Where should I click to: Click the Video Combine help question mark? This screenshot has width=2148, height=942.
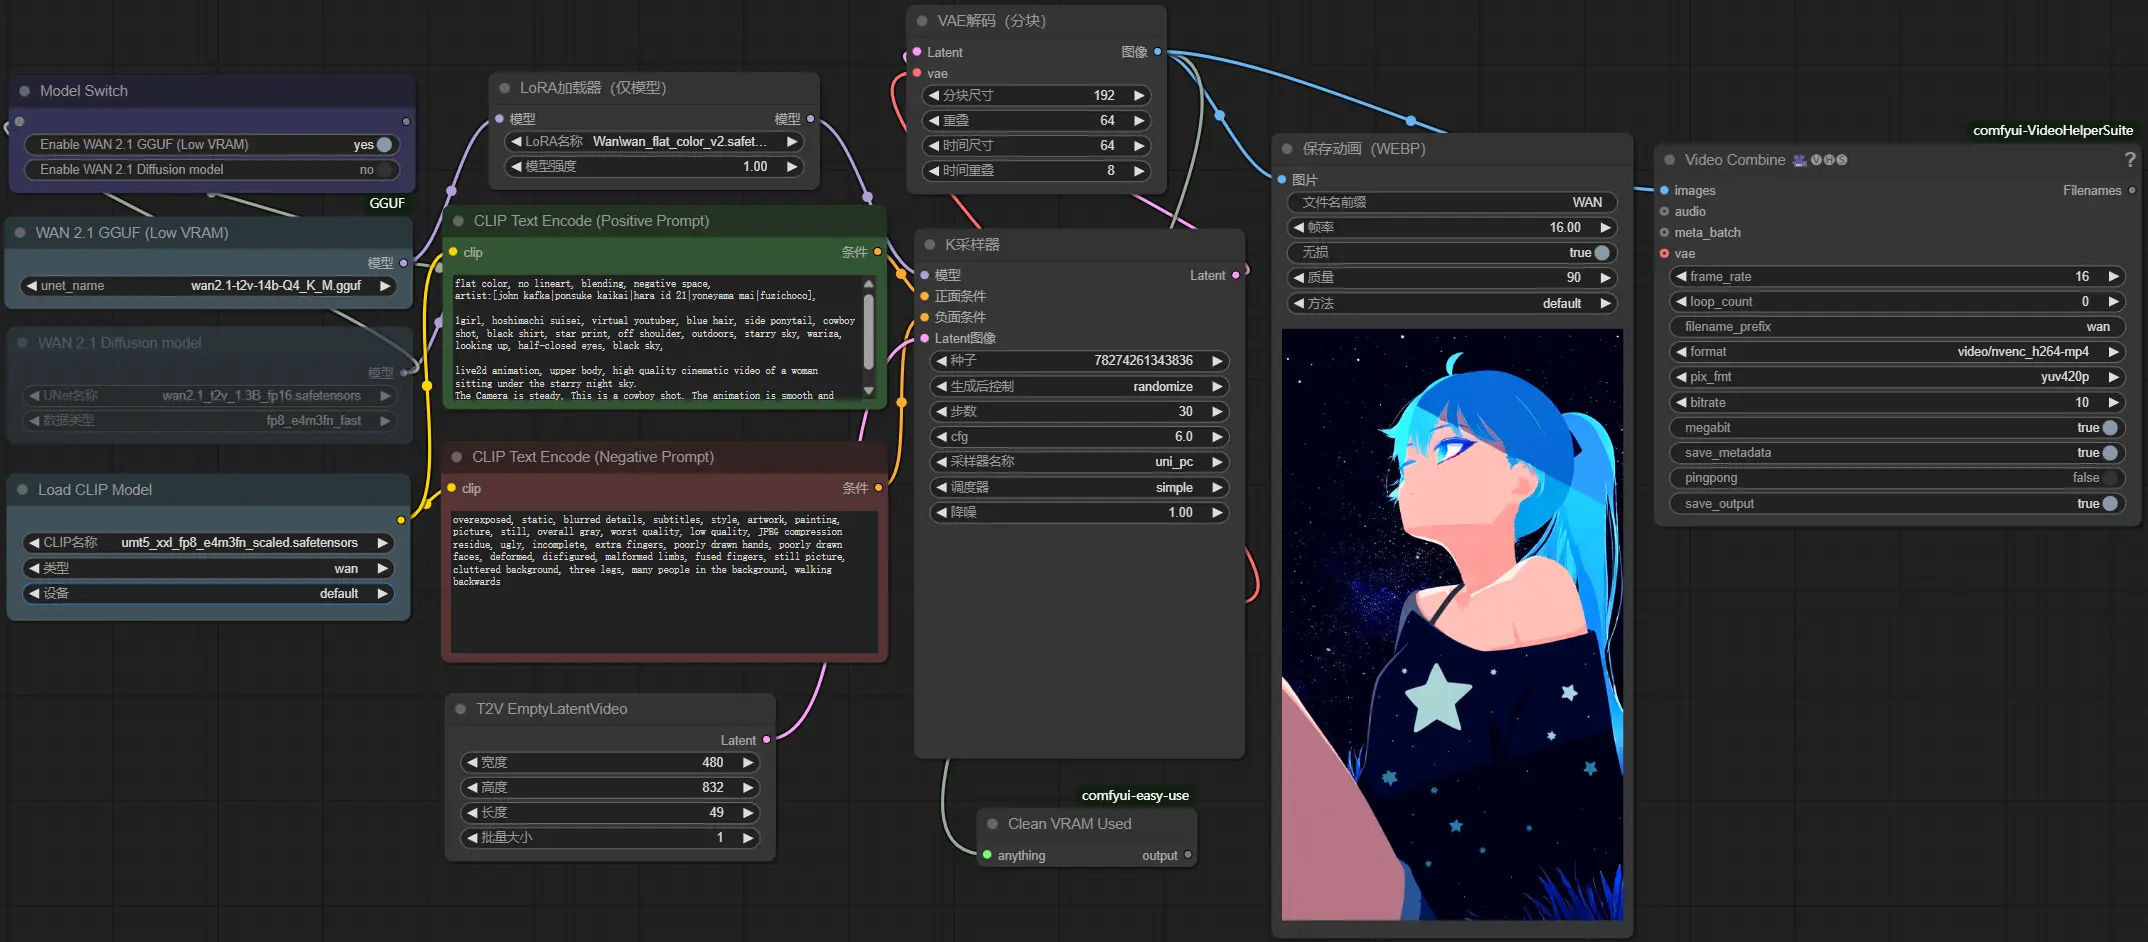2129,160
